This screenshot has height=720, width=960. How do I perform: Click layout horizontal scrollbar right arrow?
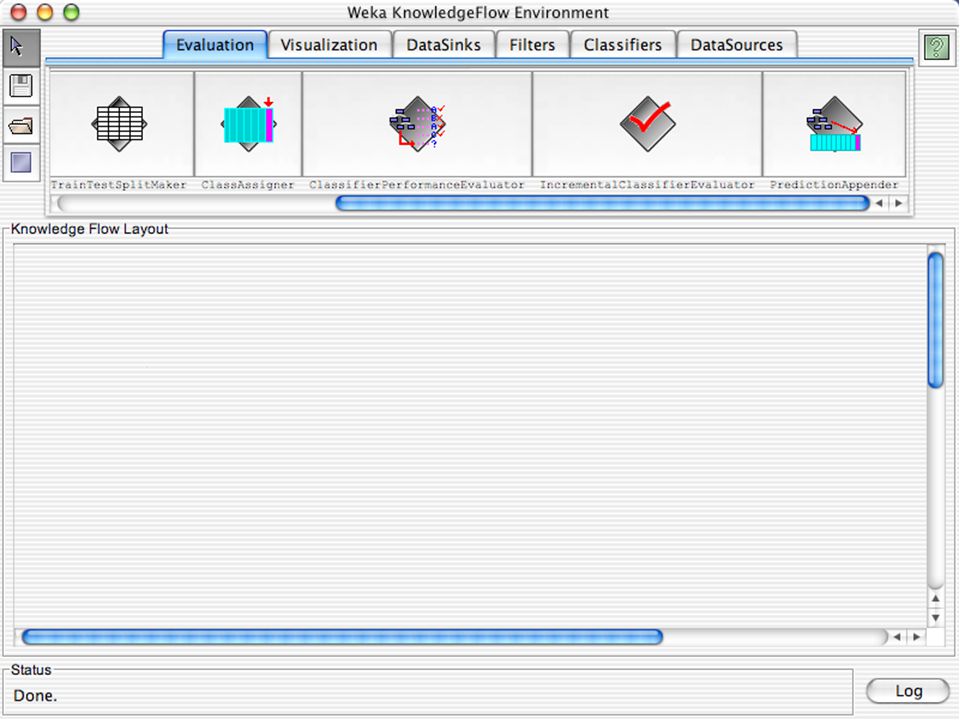pos(916,637)
